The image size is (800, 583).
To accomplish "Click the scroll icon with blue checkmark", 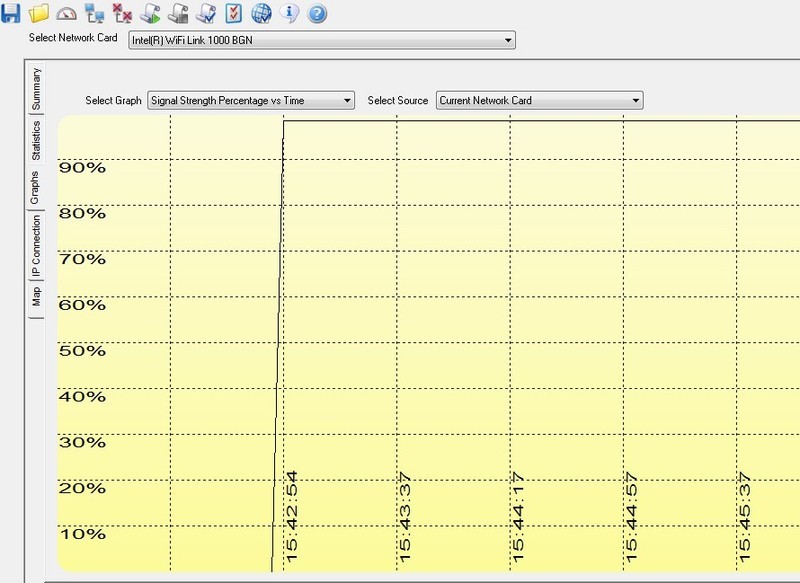I will (x=207, y=14).
